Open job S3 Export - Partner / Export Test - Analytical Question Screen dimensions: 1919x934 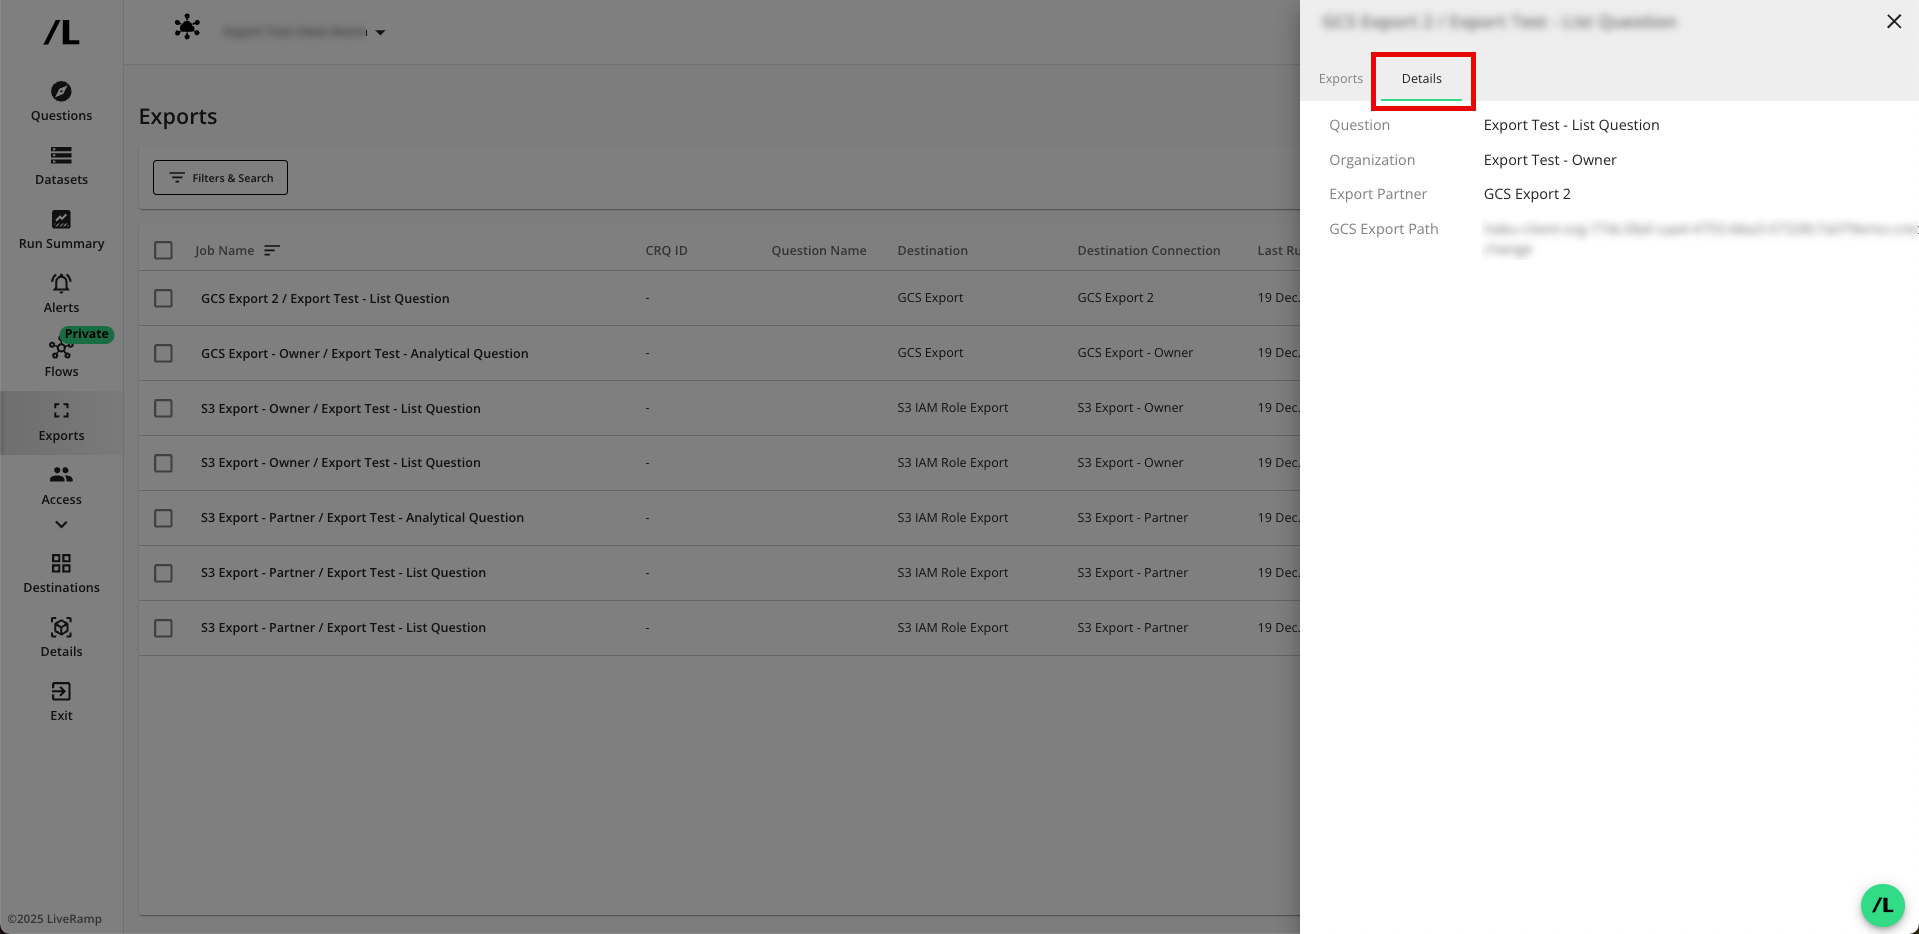point(362,517)
